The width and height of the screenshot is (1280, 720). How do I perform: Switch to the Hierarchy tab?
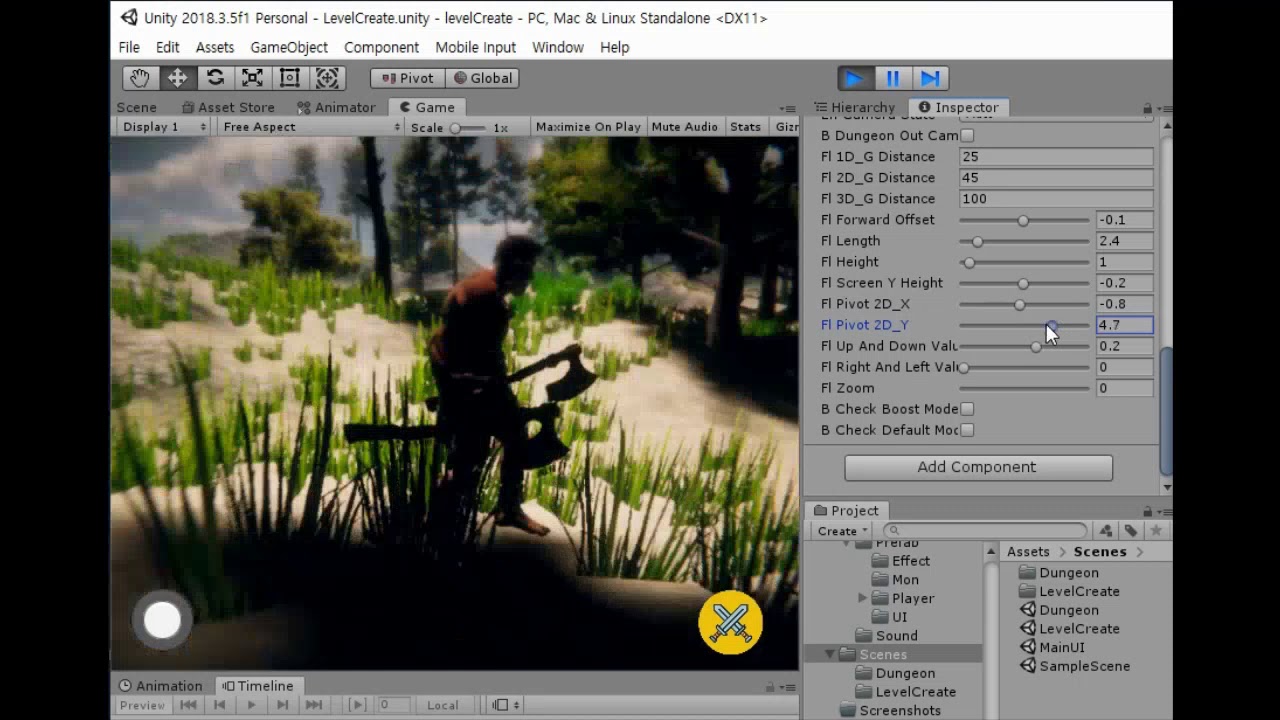pyautogui.click(x=854, y=107)
